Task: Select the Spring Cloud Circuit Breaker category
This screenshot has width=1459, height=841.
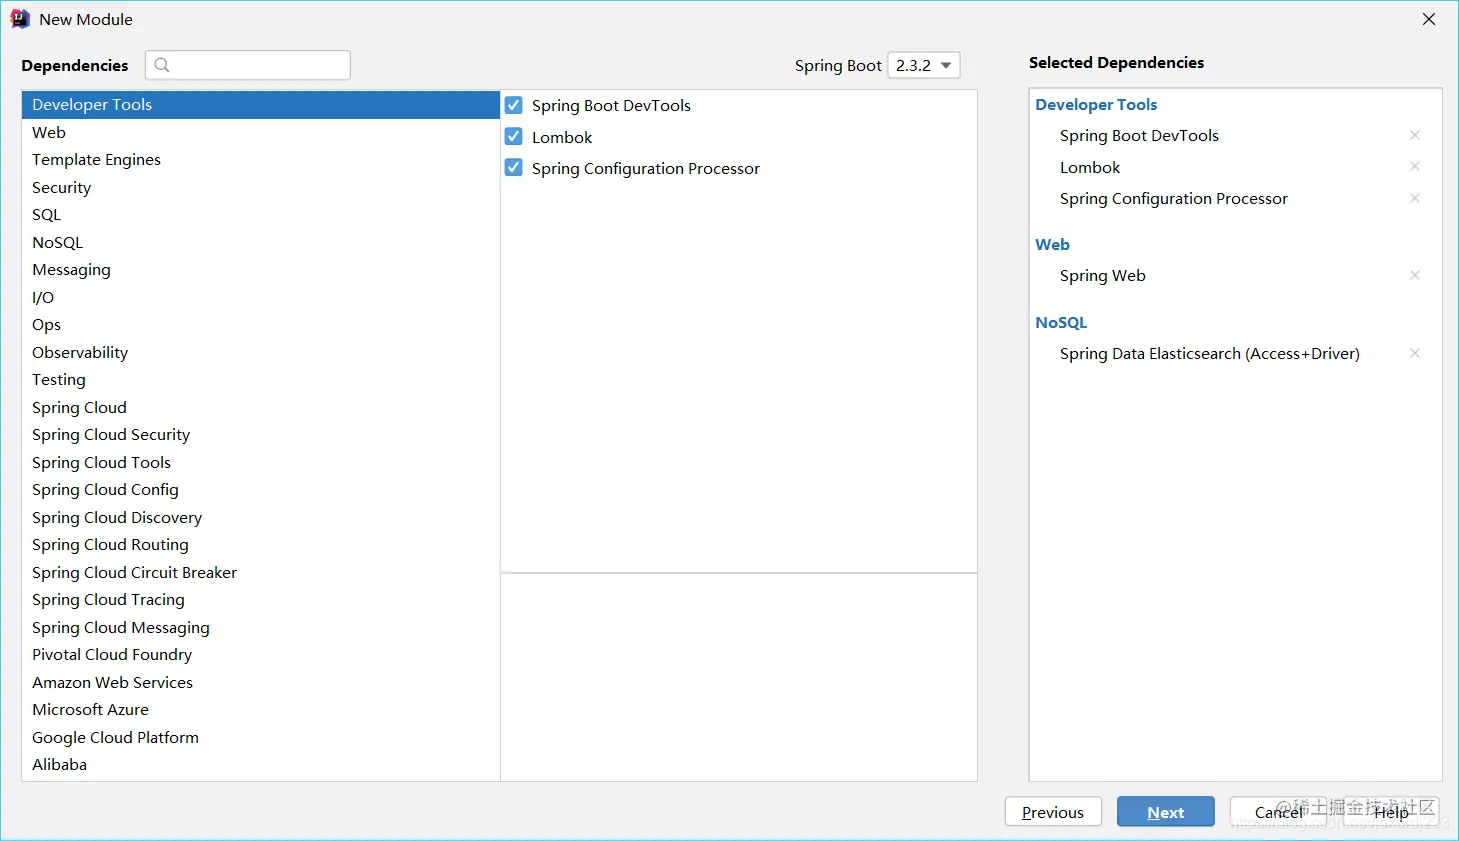Action: tap(261, 572)
